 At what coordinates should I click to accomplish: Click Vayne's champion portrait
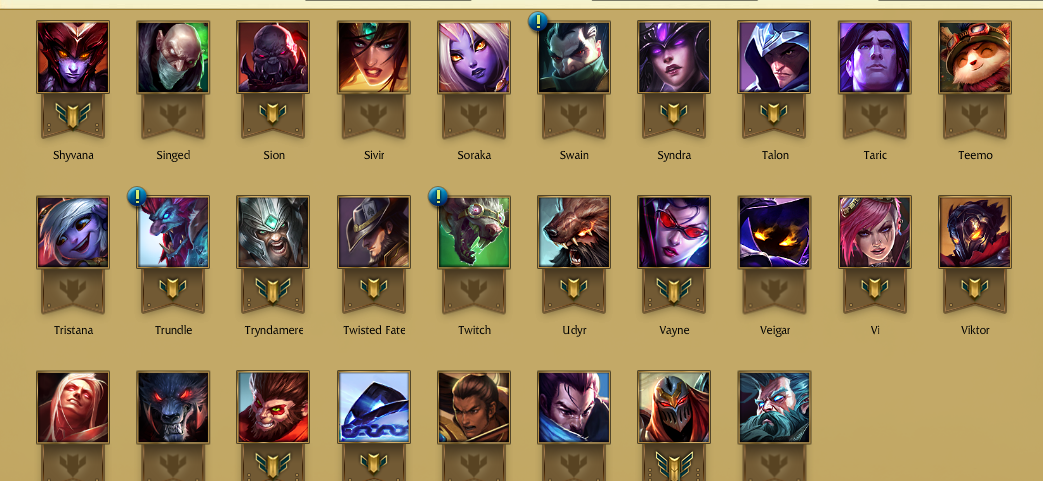[x=674, y=232]
